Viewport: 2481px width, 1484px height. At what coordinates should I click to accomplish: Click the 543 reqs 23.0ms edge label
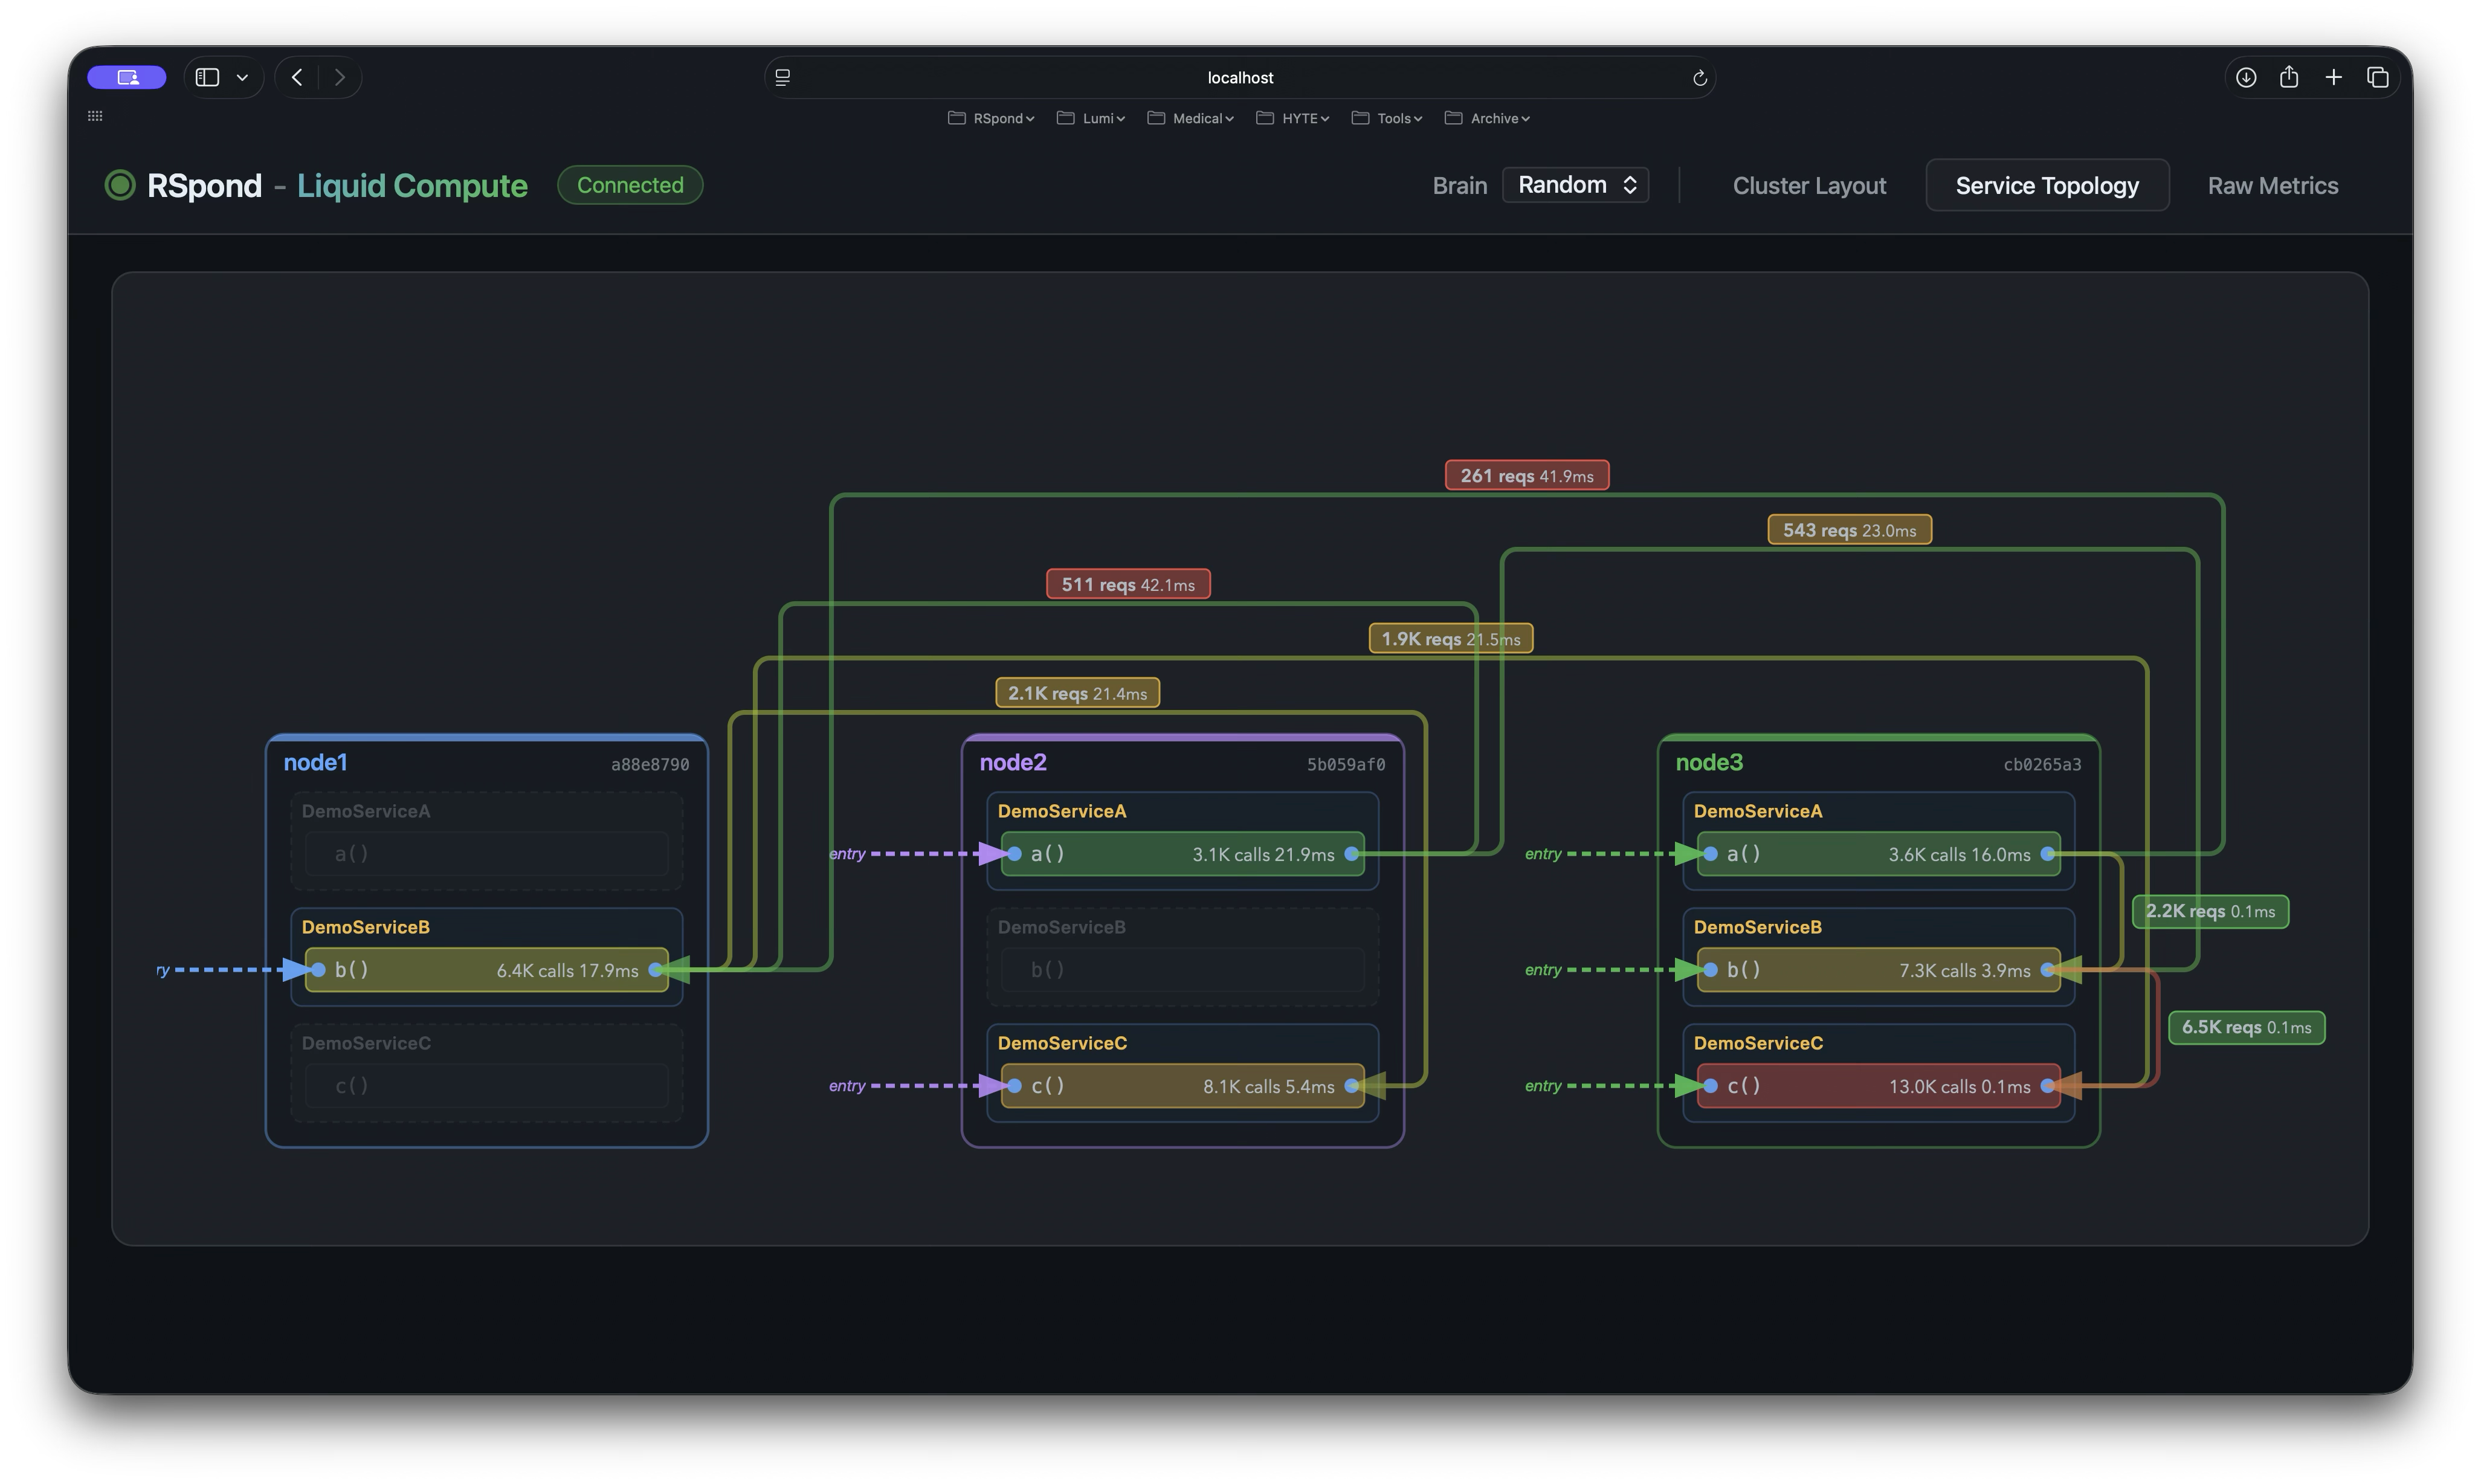(x=1849, y=530)
